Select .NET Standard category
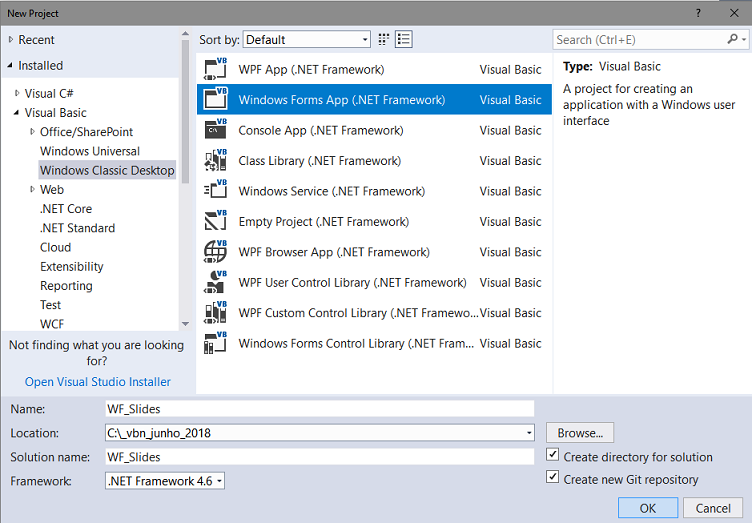The width and height of the screenshot is (752, 523). coord(77,228)
